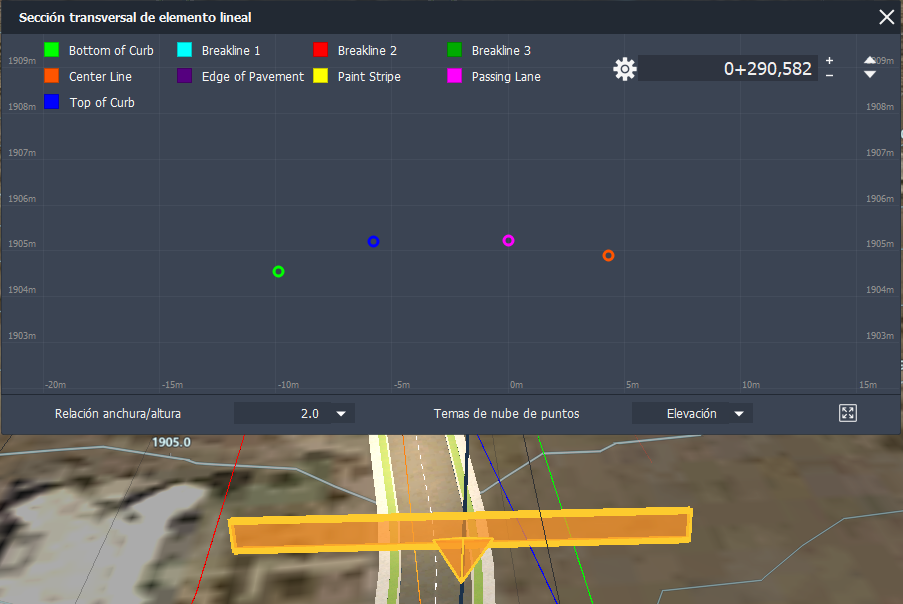Image resolution: width=903 pixels, height=604 pixels.
Task: Click the orange section marker arrow
Action: click(462, 559)
